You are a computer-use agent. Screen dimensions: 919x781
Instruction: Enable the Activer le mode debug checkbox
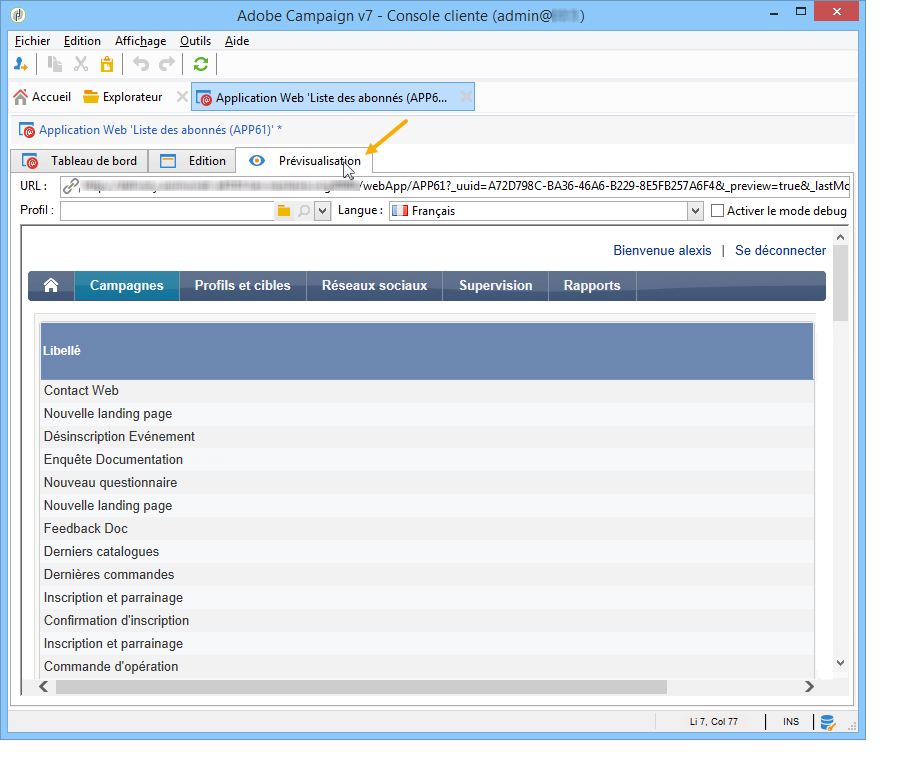click(717, 211)
